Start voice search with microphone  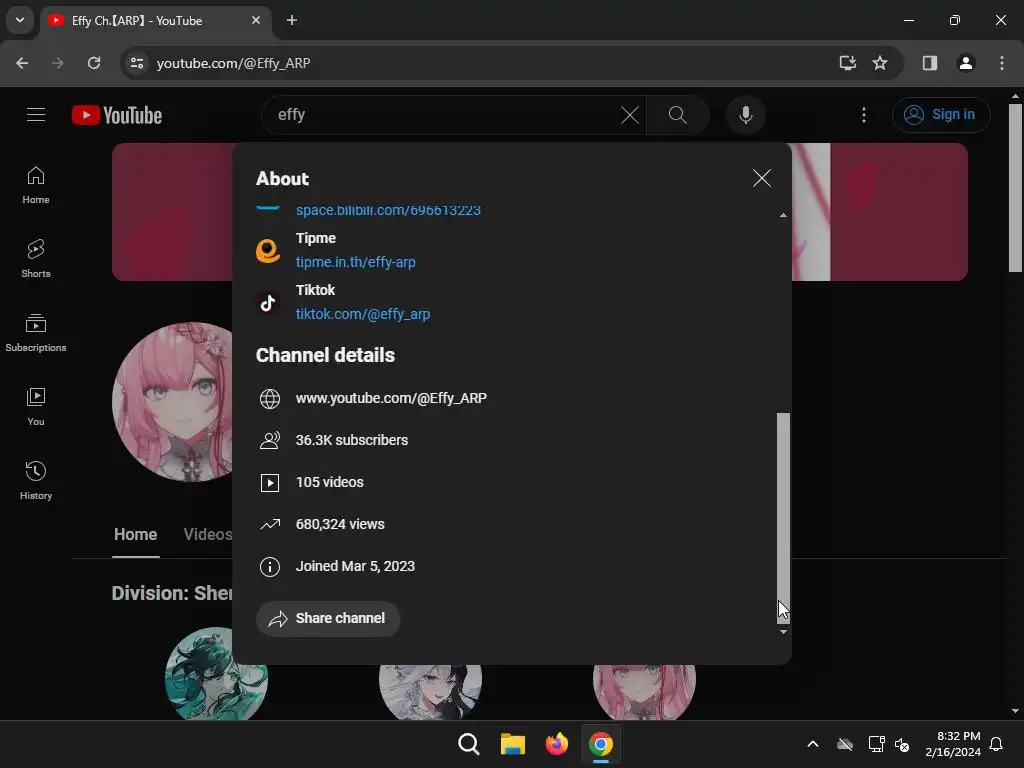pyautogui.click(x=745, y=115)
